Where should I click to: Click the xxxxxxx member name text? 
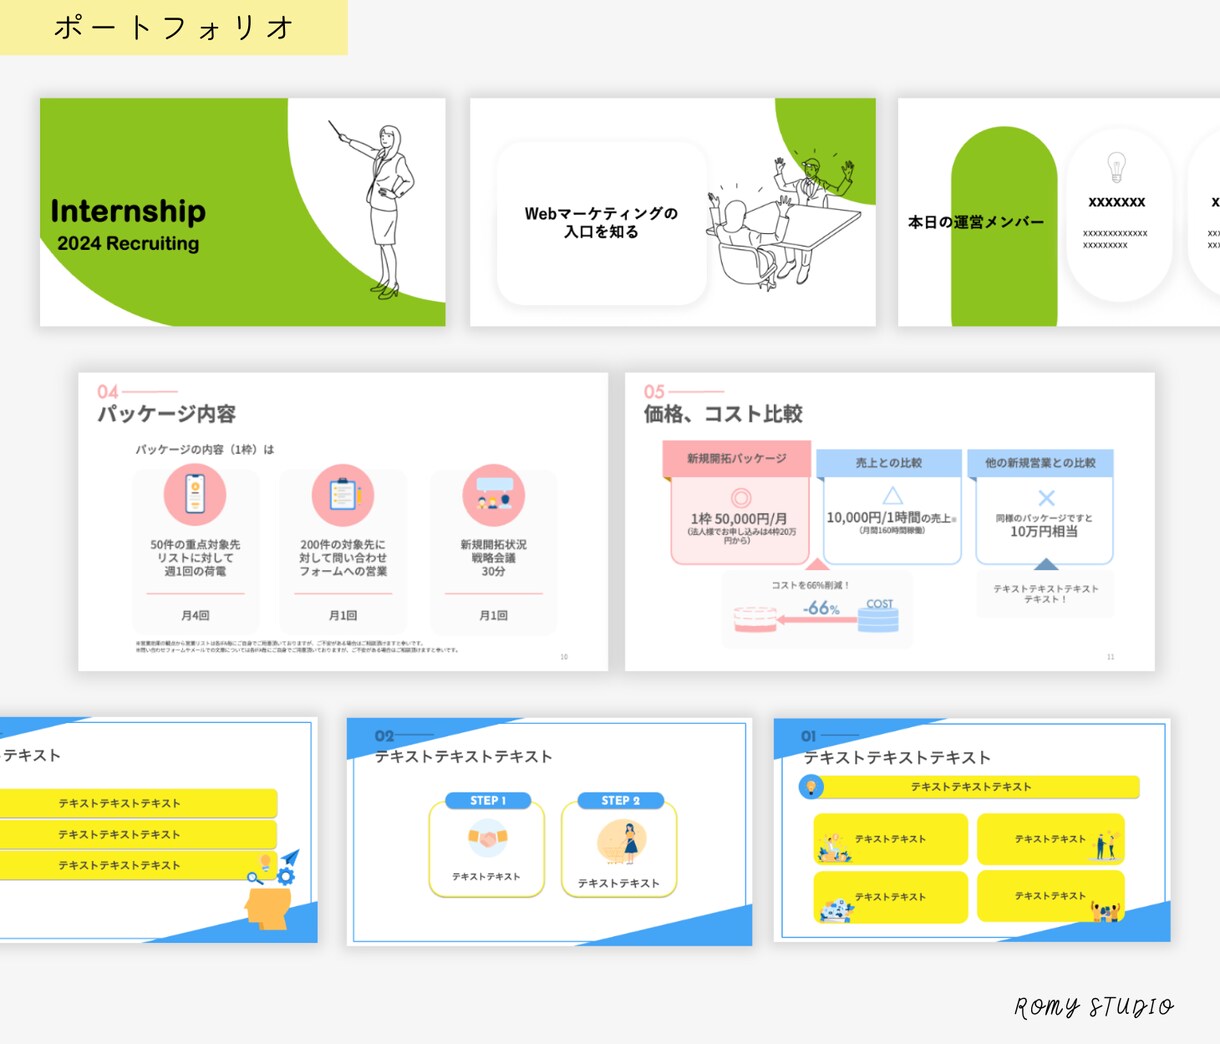pyautogui.click(x=1117, y=202)
